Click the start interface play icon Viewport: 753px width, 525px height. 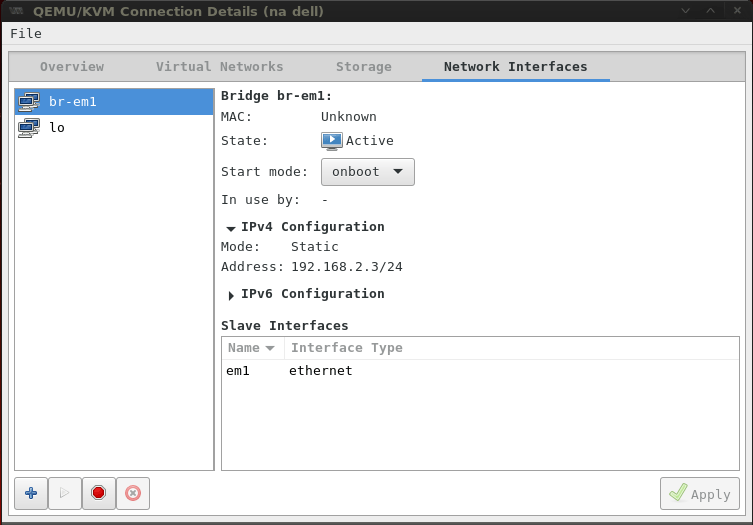(x=64, y=493)
